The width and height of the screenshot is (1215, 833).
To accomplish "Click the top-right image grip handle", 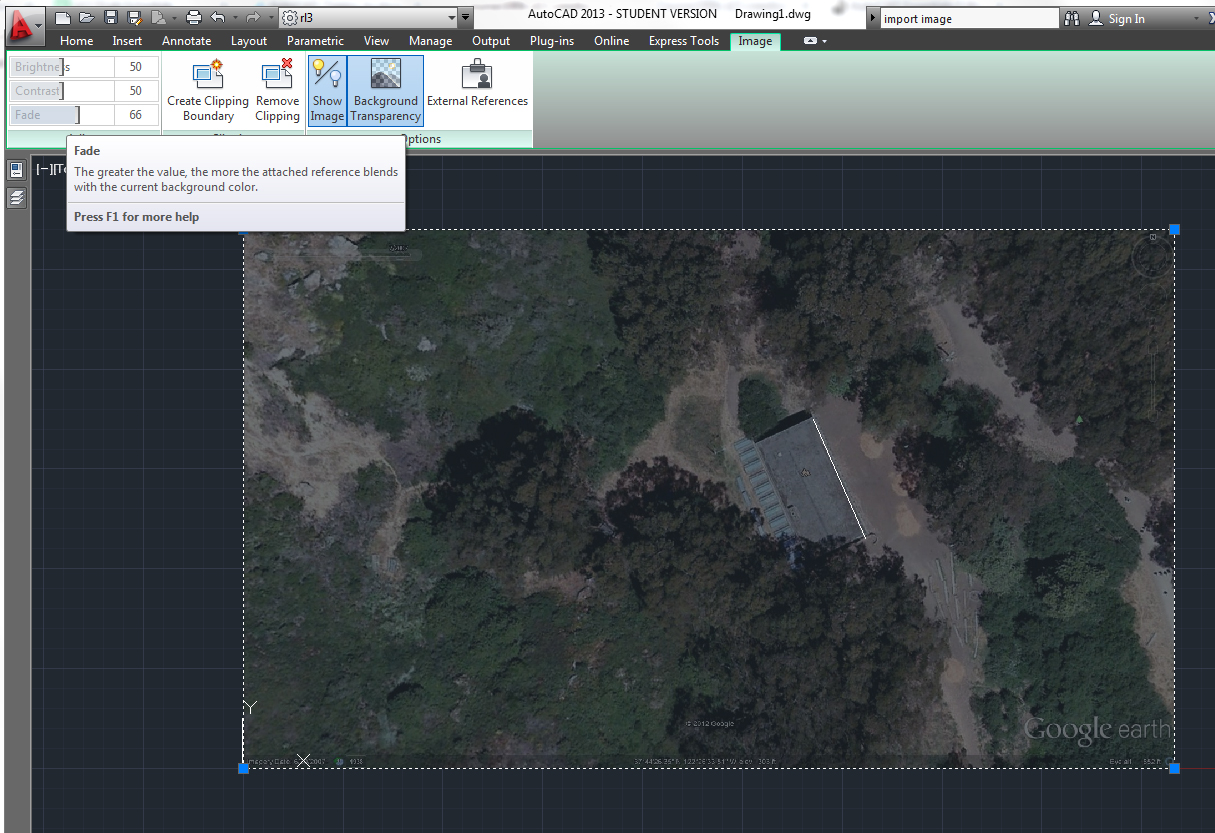I will click(x=1174, y=230).
